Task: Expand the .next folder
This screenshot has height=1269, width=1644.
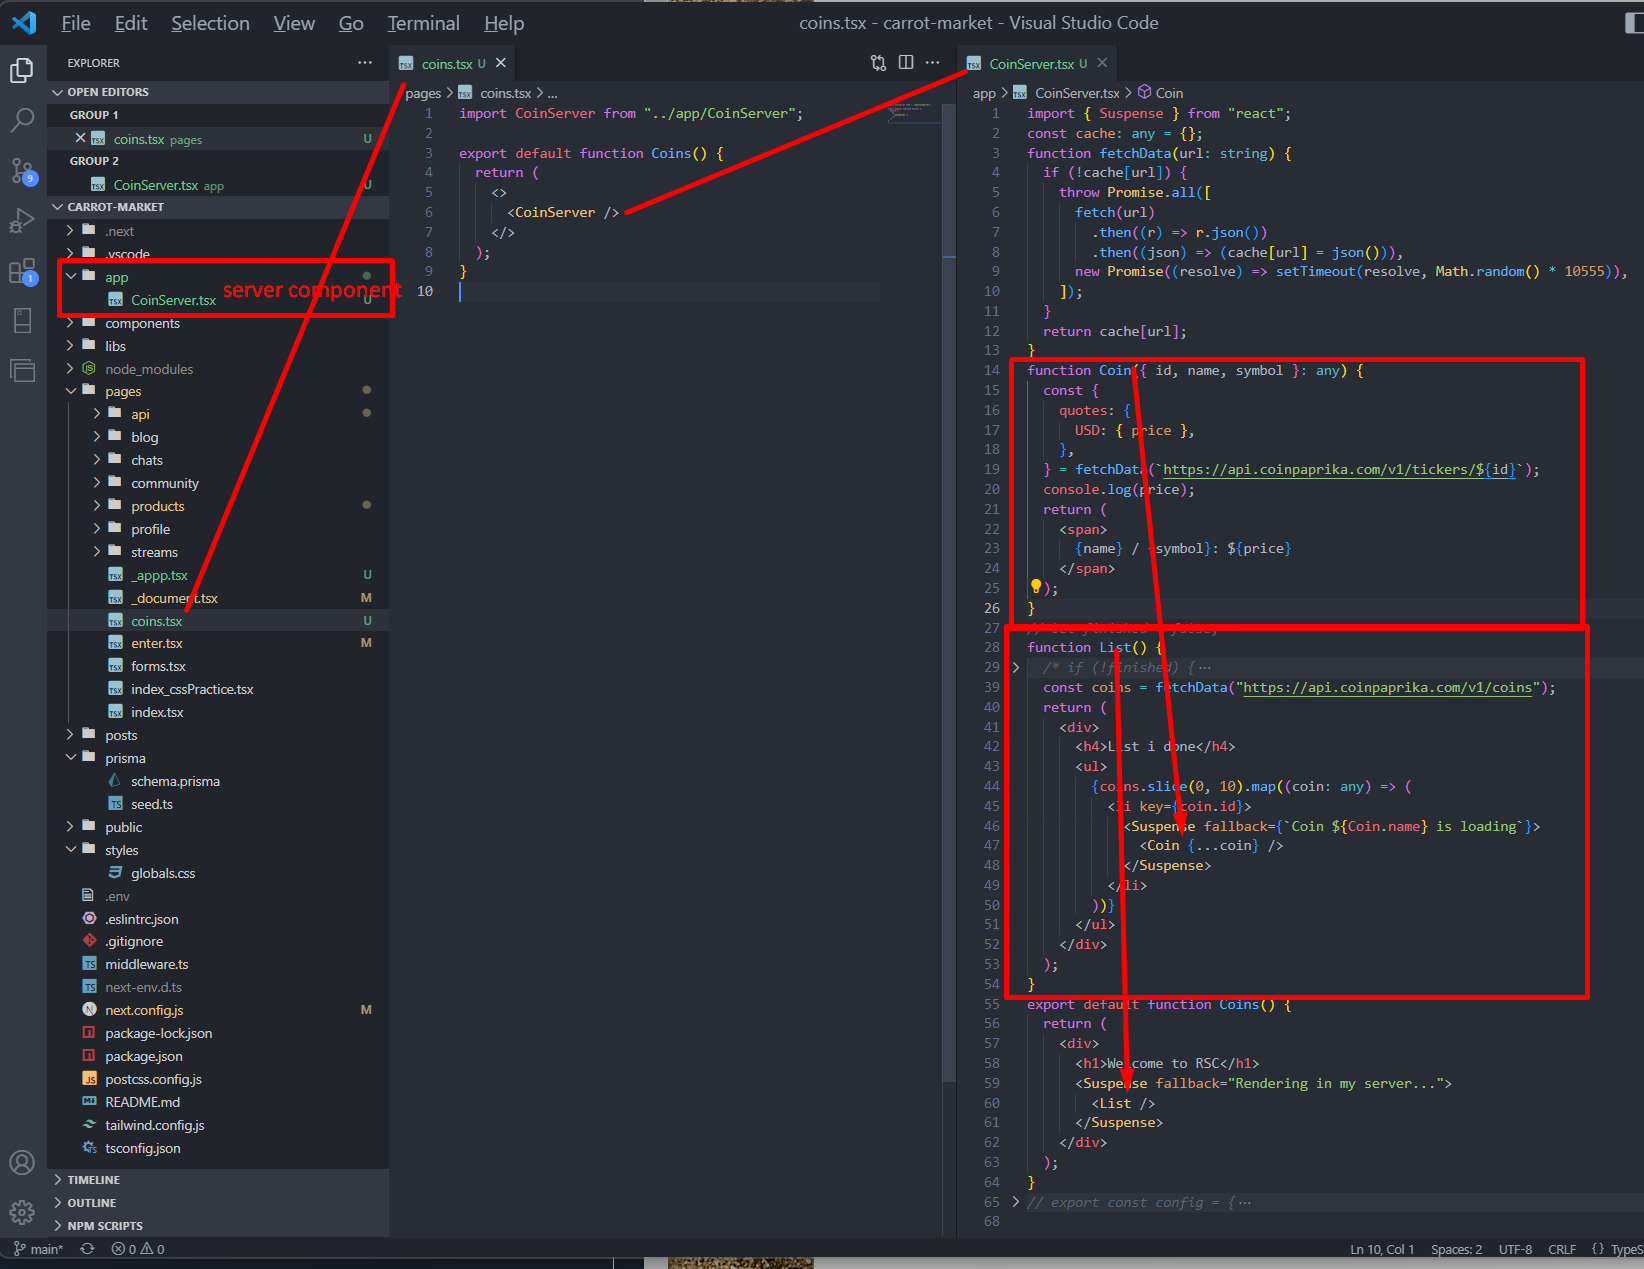Action: (218, 231)
